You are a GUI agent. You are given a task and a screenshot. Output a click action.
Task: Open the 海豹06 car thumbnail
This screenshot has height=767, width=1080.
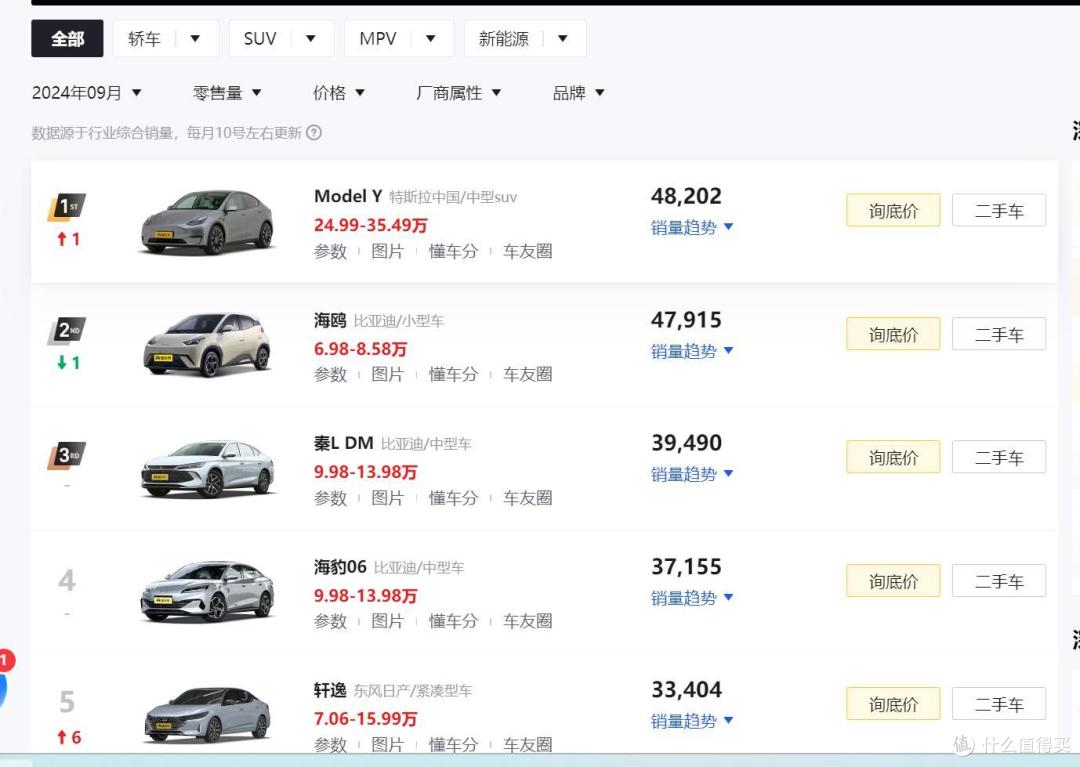[207, 591]
